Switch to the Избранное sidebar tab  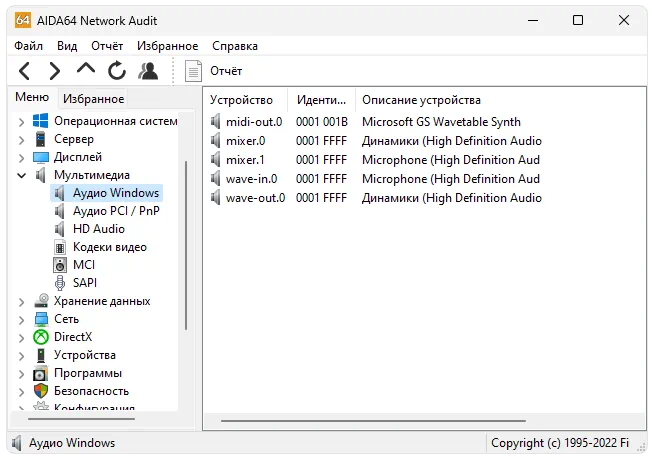click(x=93, y=99)
